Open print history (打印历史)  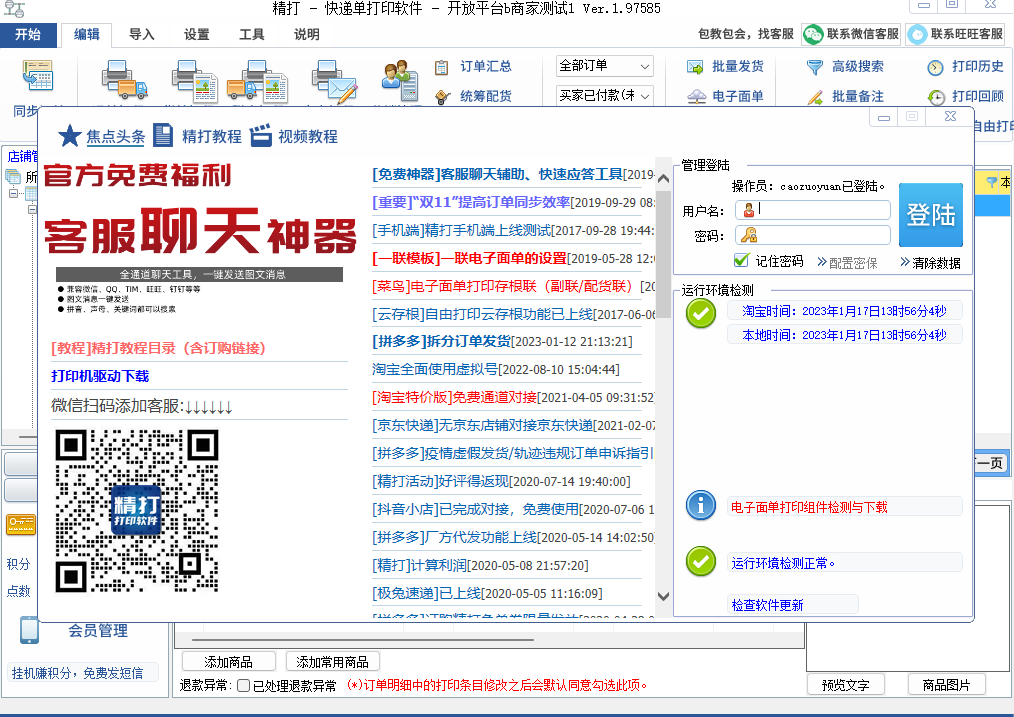[935, 67]
